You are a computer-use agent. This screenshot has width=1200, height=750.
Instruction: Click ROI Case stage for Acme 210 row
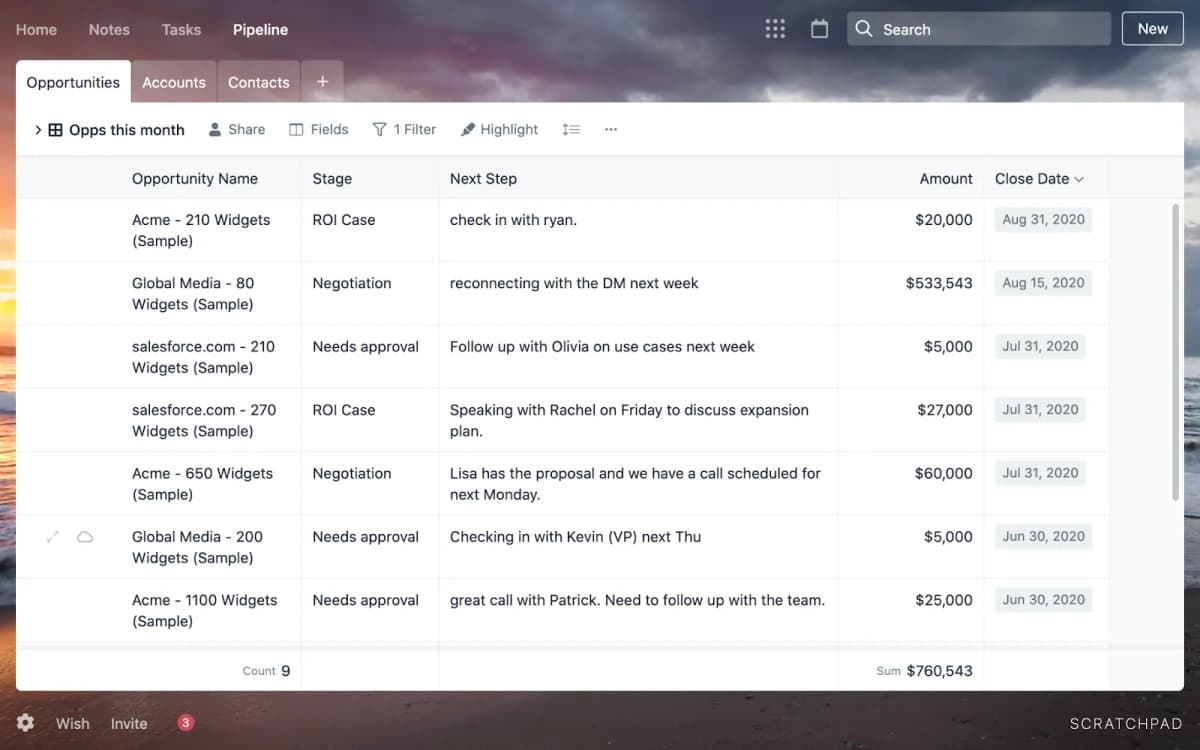[344, 220]
